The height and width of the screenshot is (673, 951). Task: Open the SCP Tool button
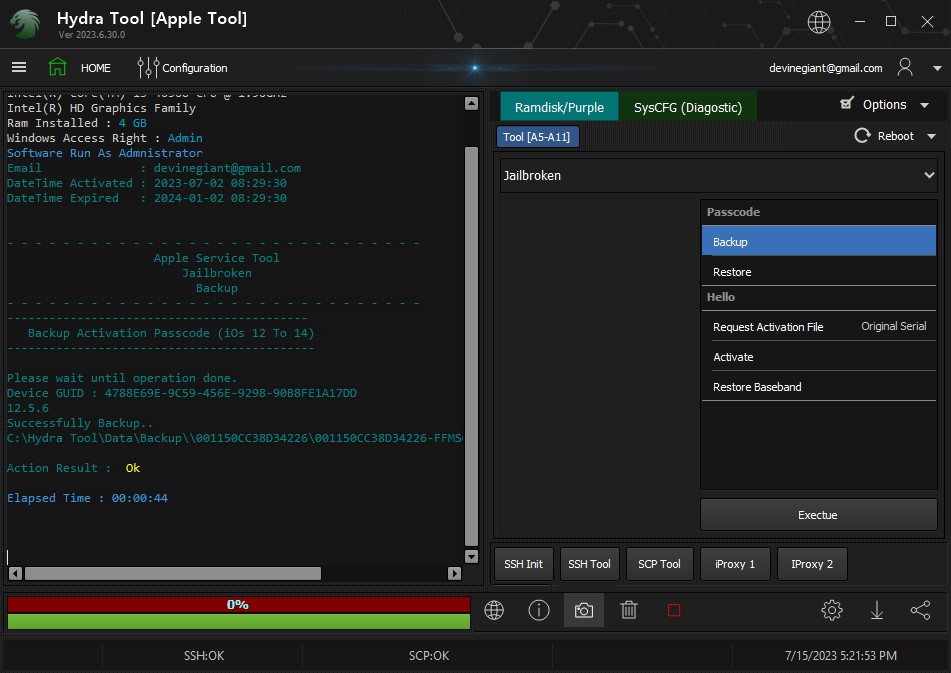point(659,564)
